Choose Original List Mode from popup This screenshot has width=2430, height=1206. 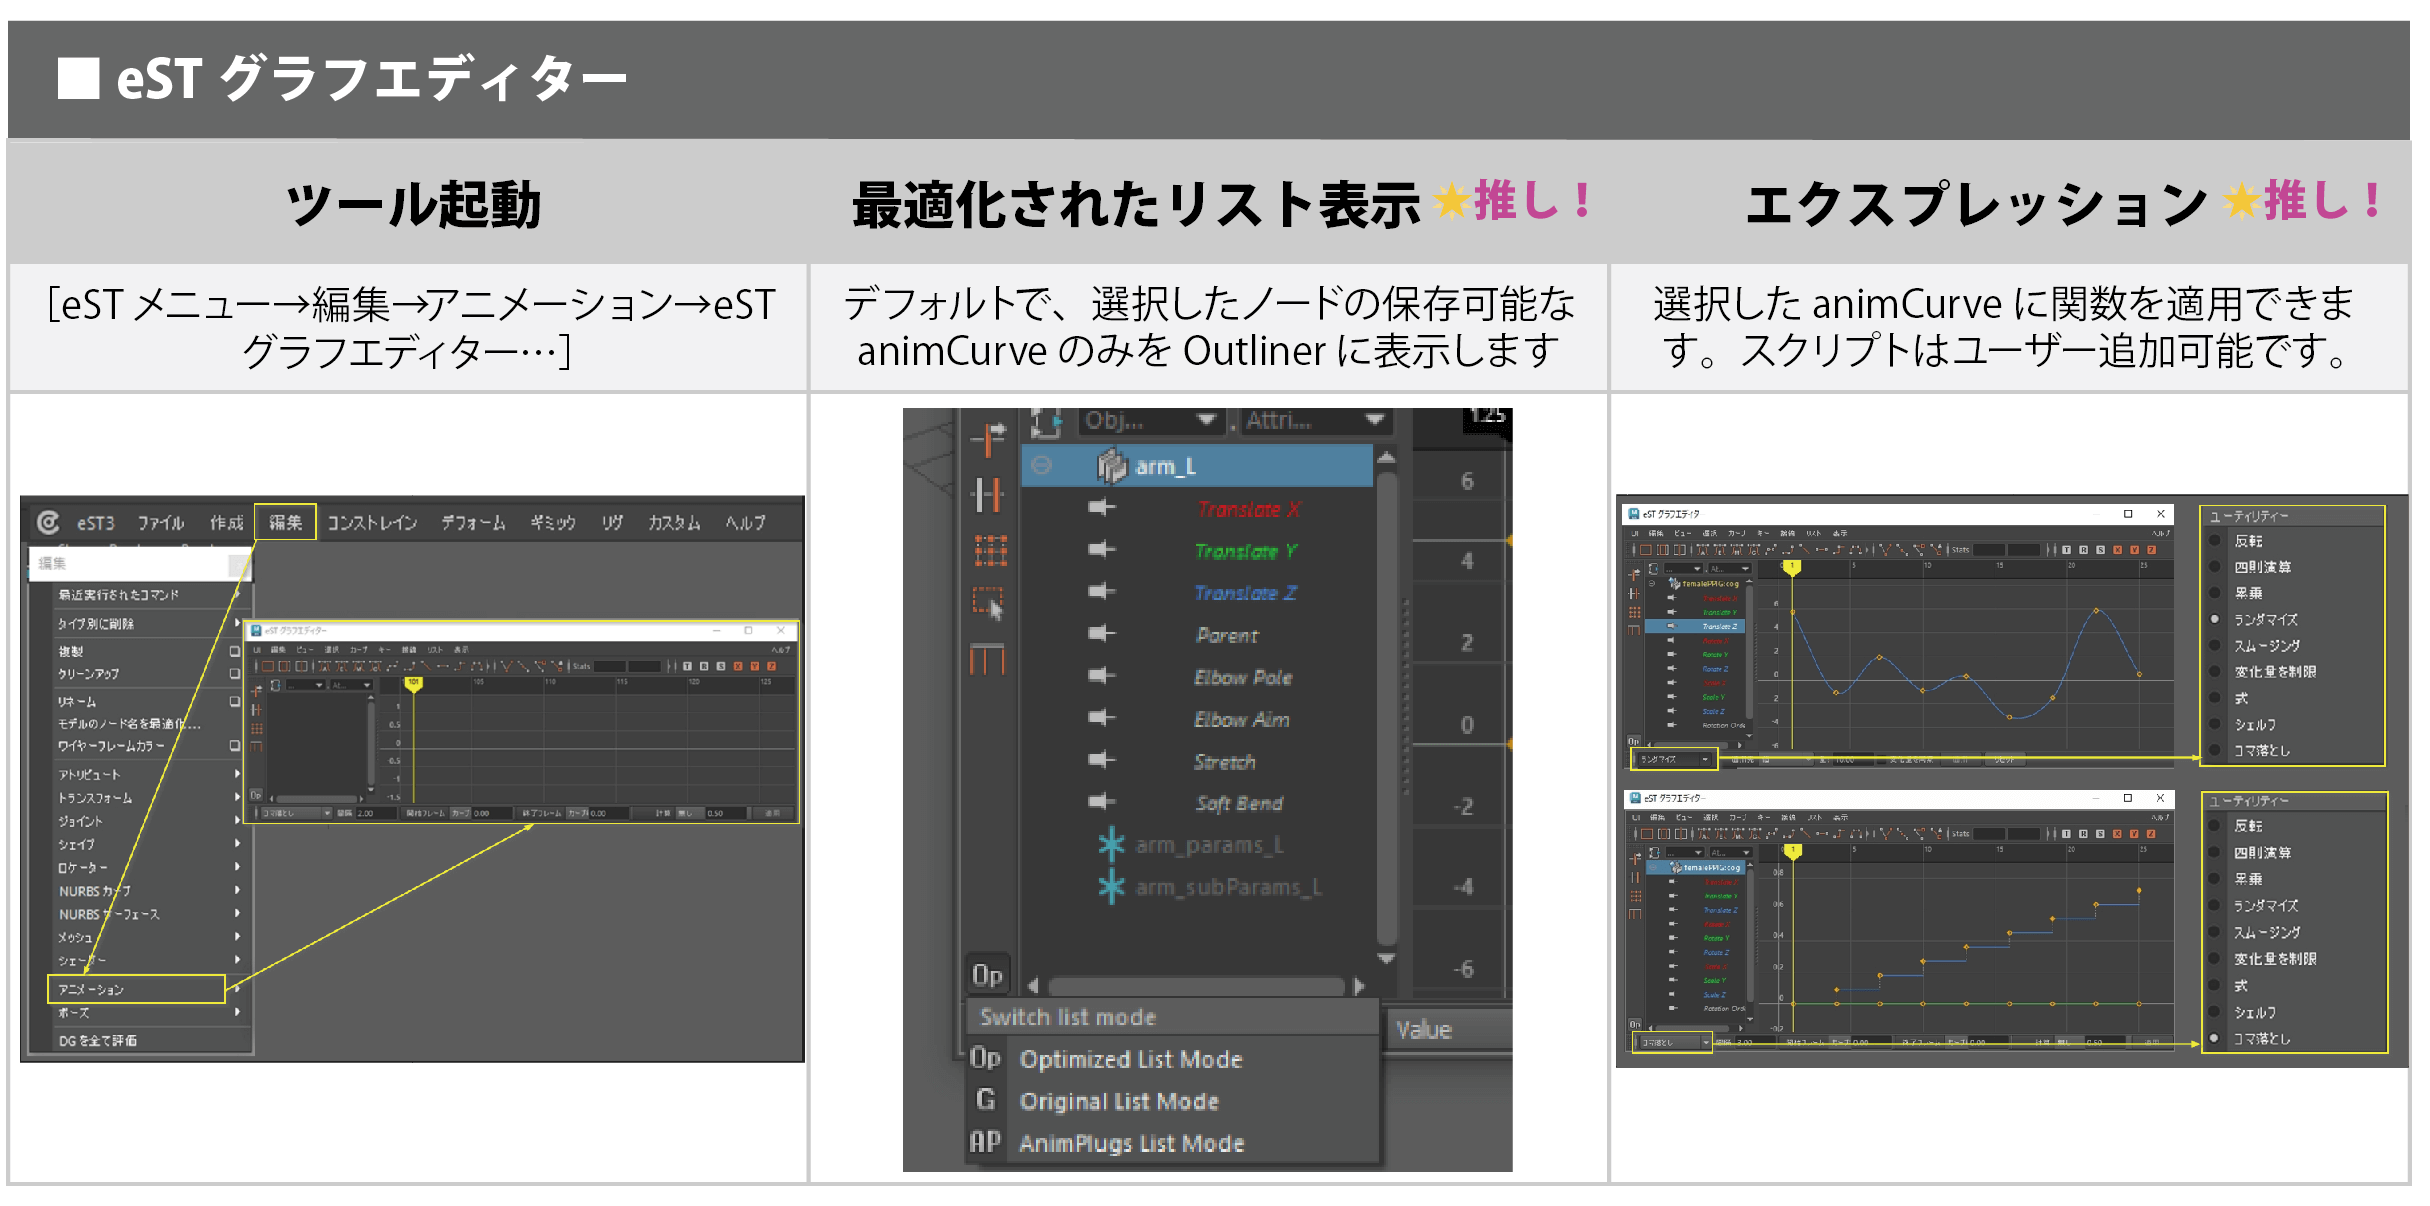pos(1118,1101)
